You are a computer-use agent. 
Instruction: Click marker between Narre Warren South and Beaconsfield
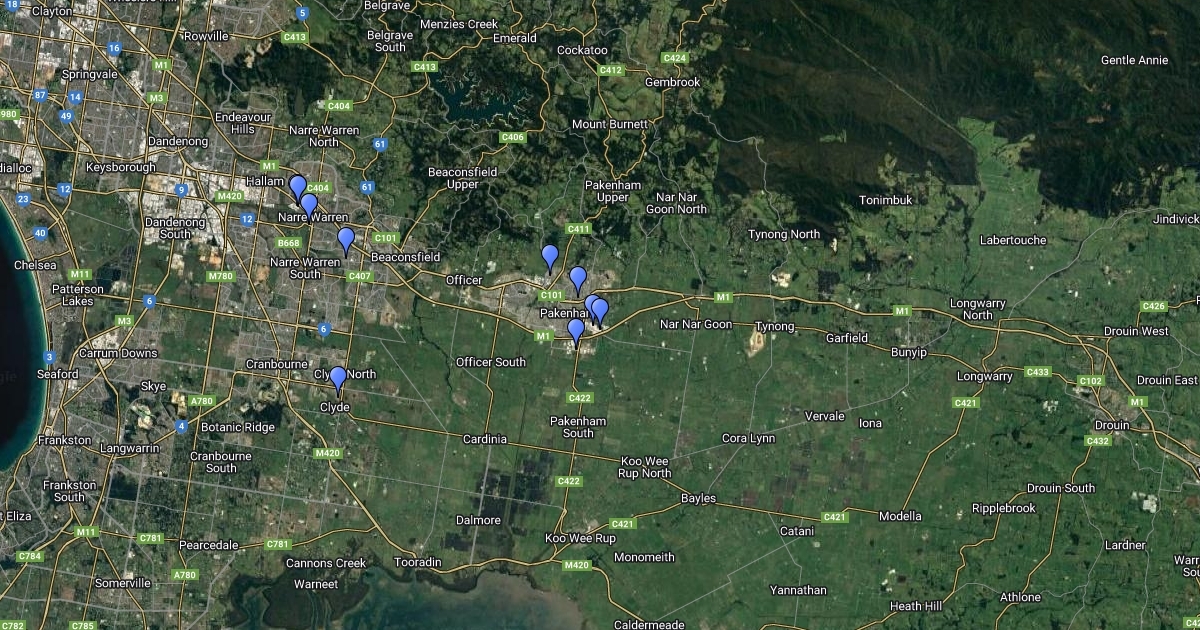(x=346, y=239)
